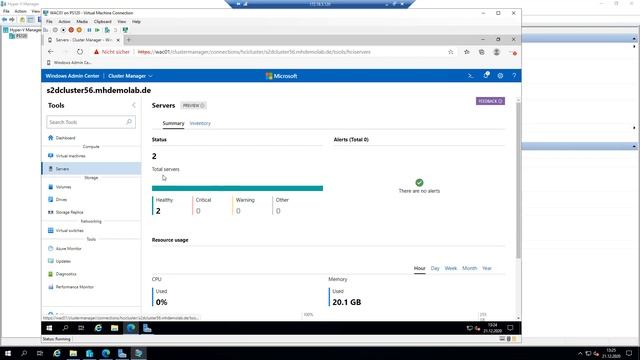Viewport: 640px width, 360px height.
Task: Open inner VM Start menu
Action: click(x=49, y=328)
